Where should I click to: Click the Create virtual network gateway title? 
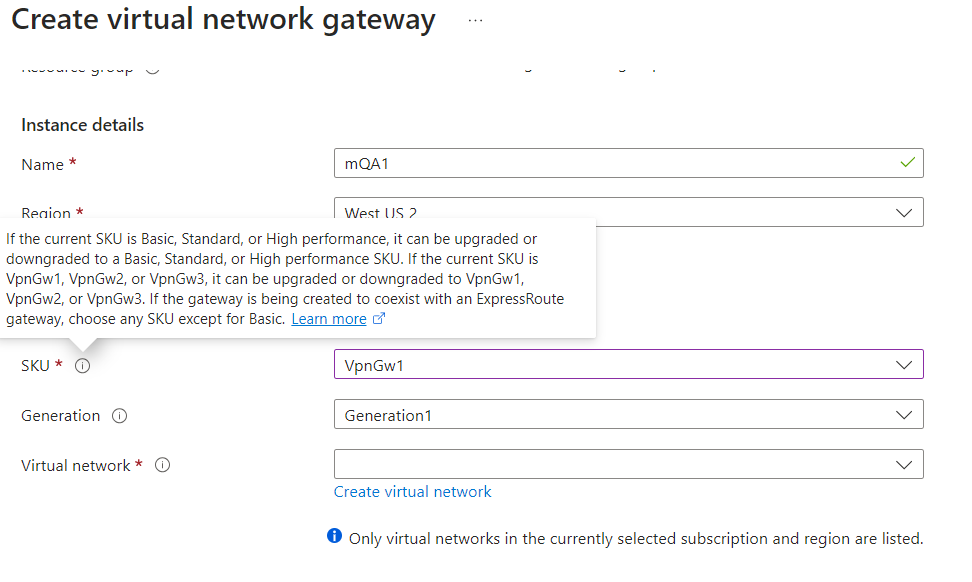[222, 19]
